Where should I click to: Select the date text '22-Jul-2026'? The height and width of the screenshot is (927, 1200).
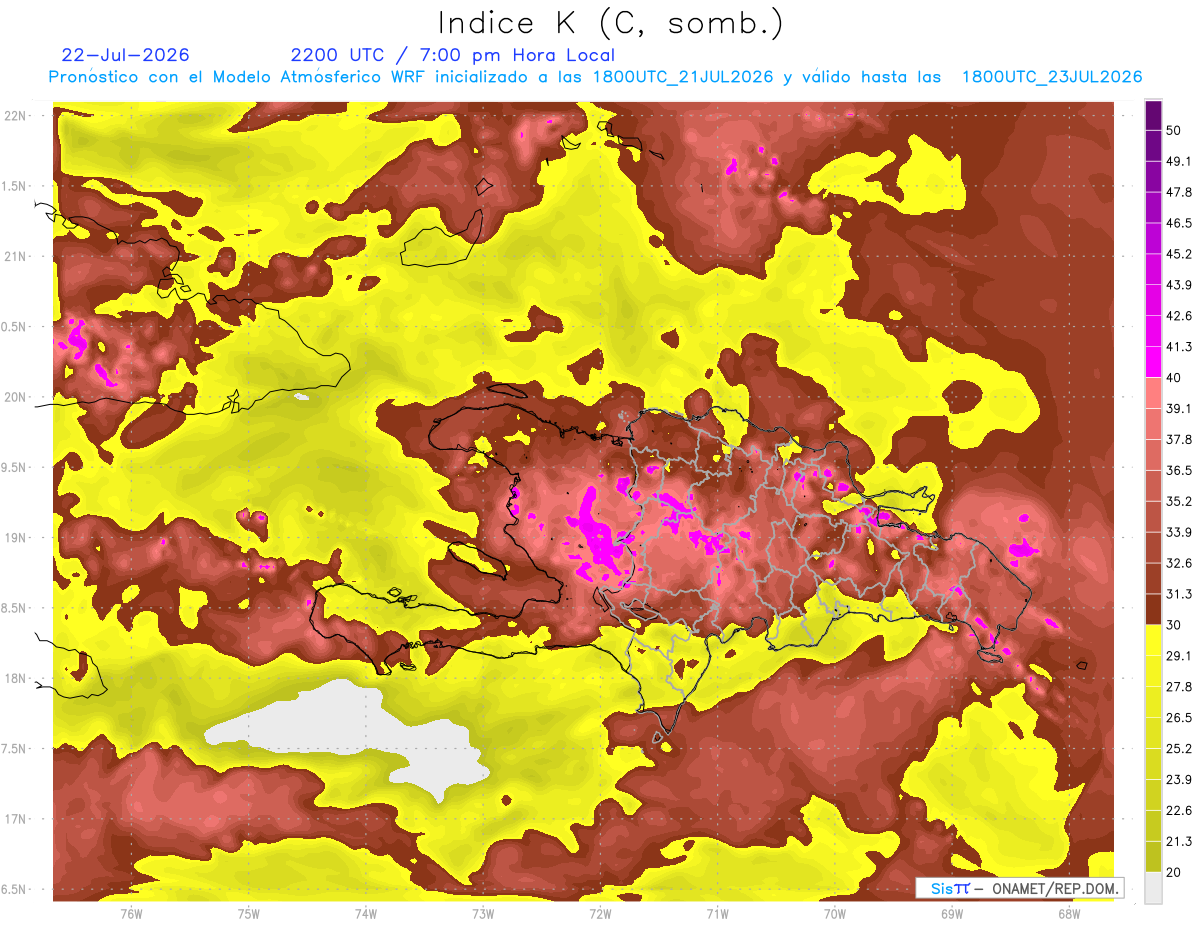125,55
